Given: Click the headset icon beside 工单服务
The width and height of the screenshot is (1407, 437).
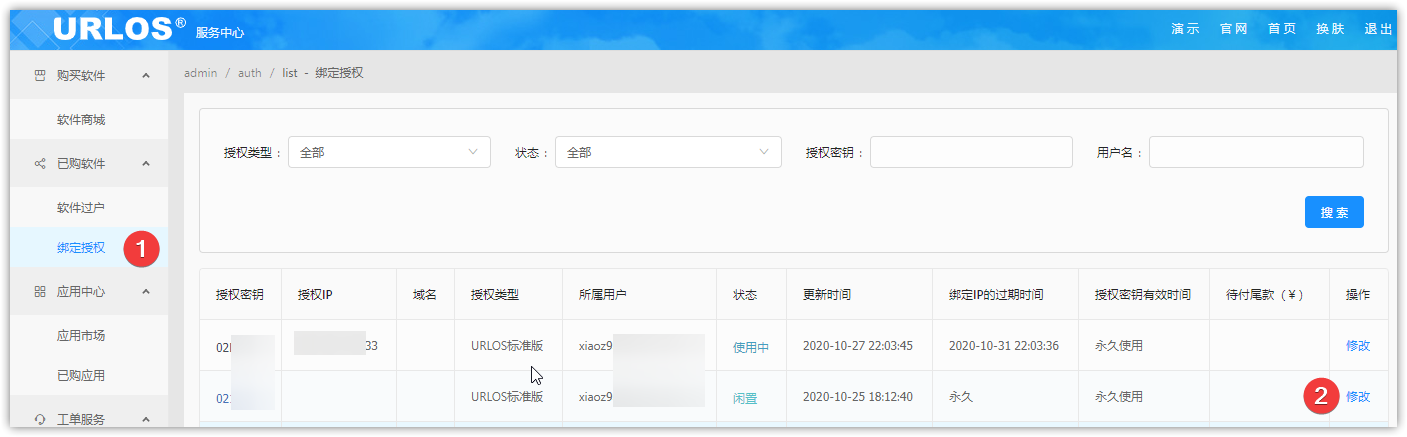Looking at the screenshot, I should 40,420.
